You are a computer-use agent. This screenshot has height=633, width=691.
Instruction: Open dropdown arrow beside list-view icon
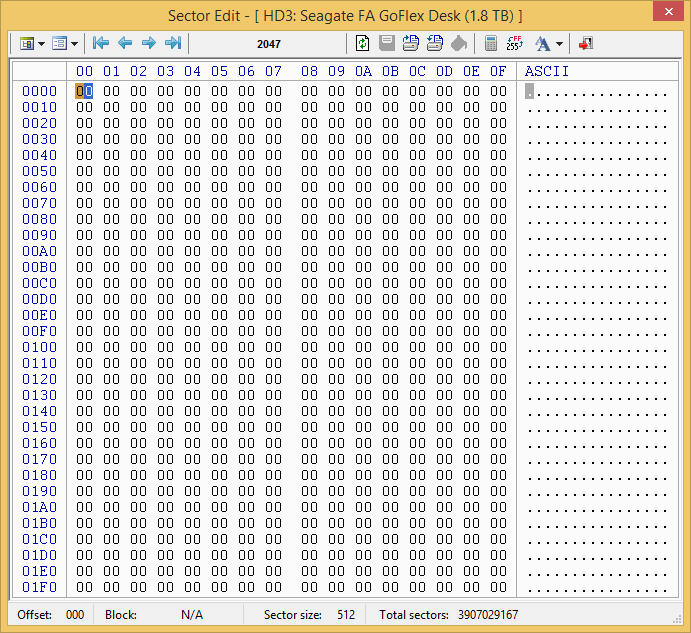(x=74, y=44)
